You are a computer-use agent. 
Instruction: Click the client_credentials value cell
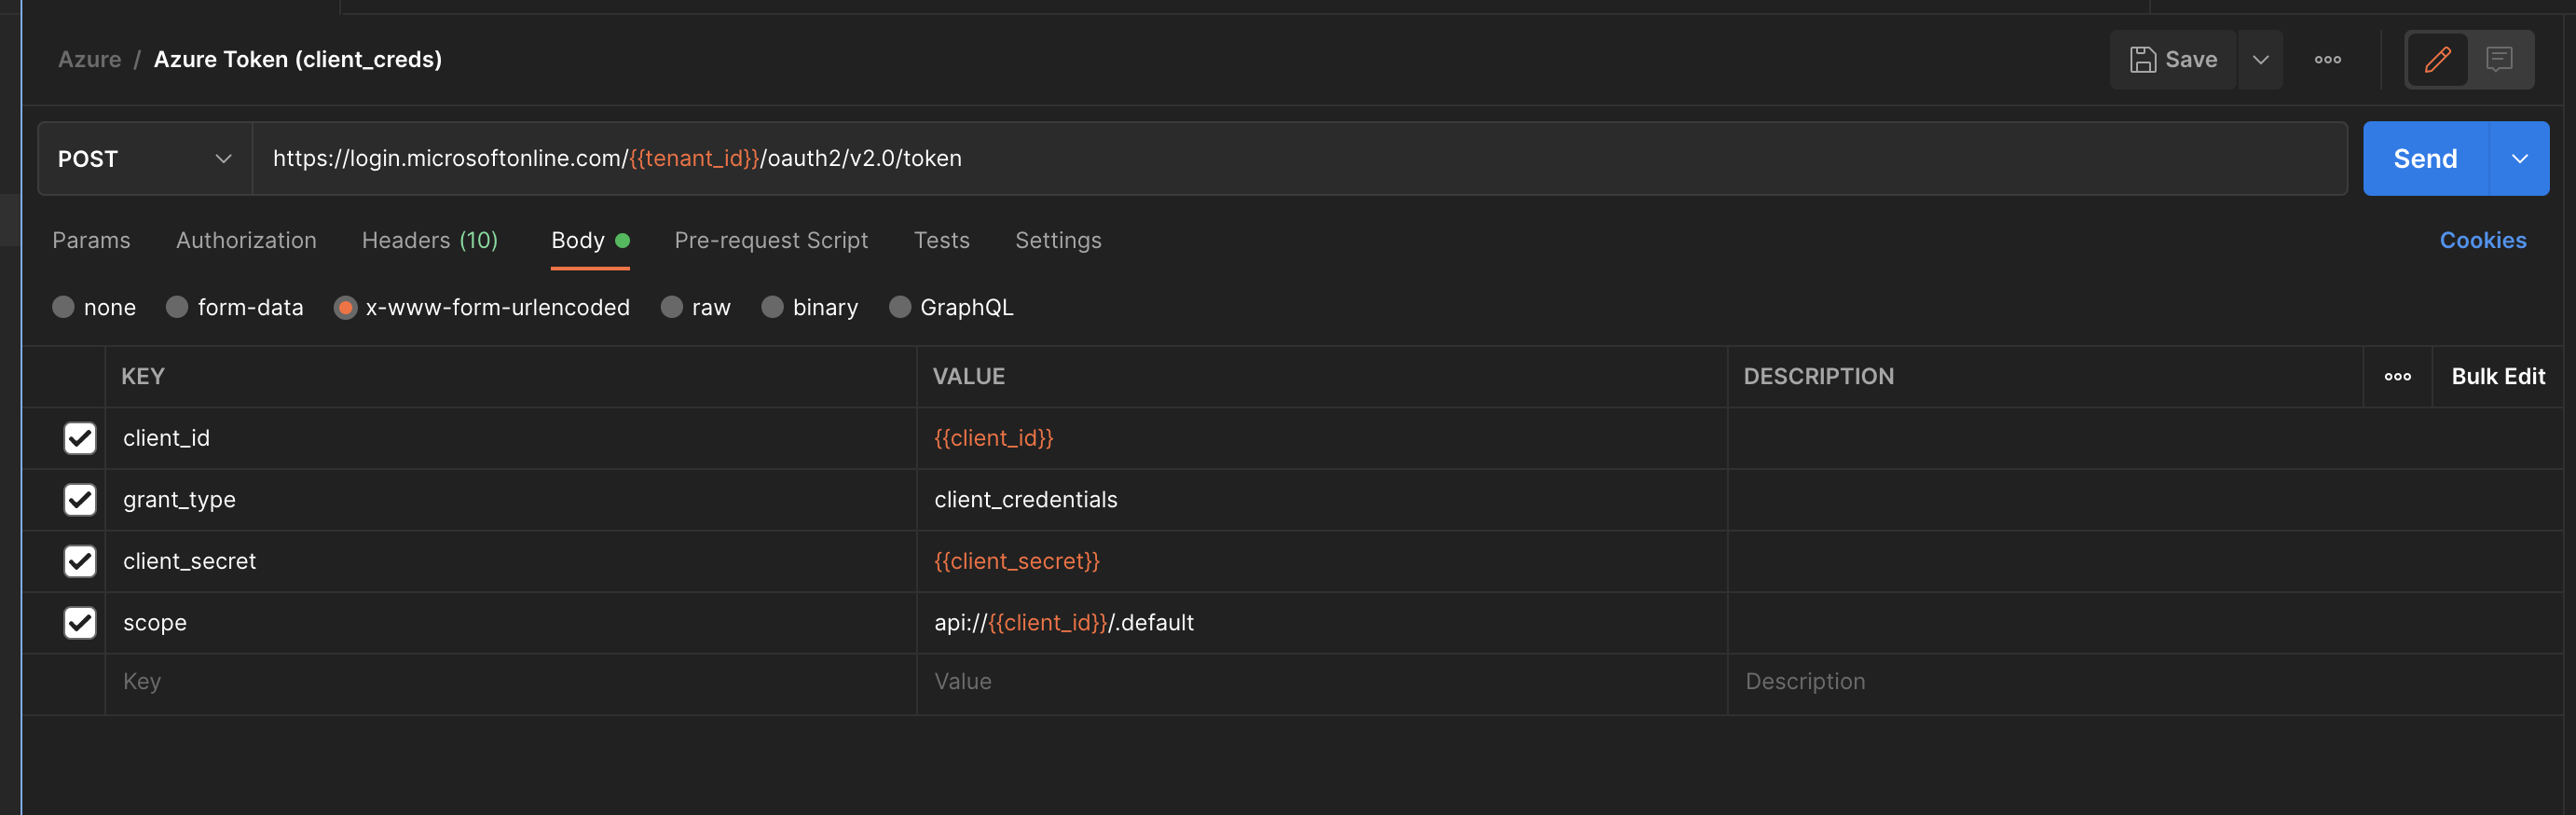[1321, 500]
